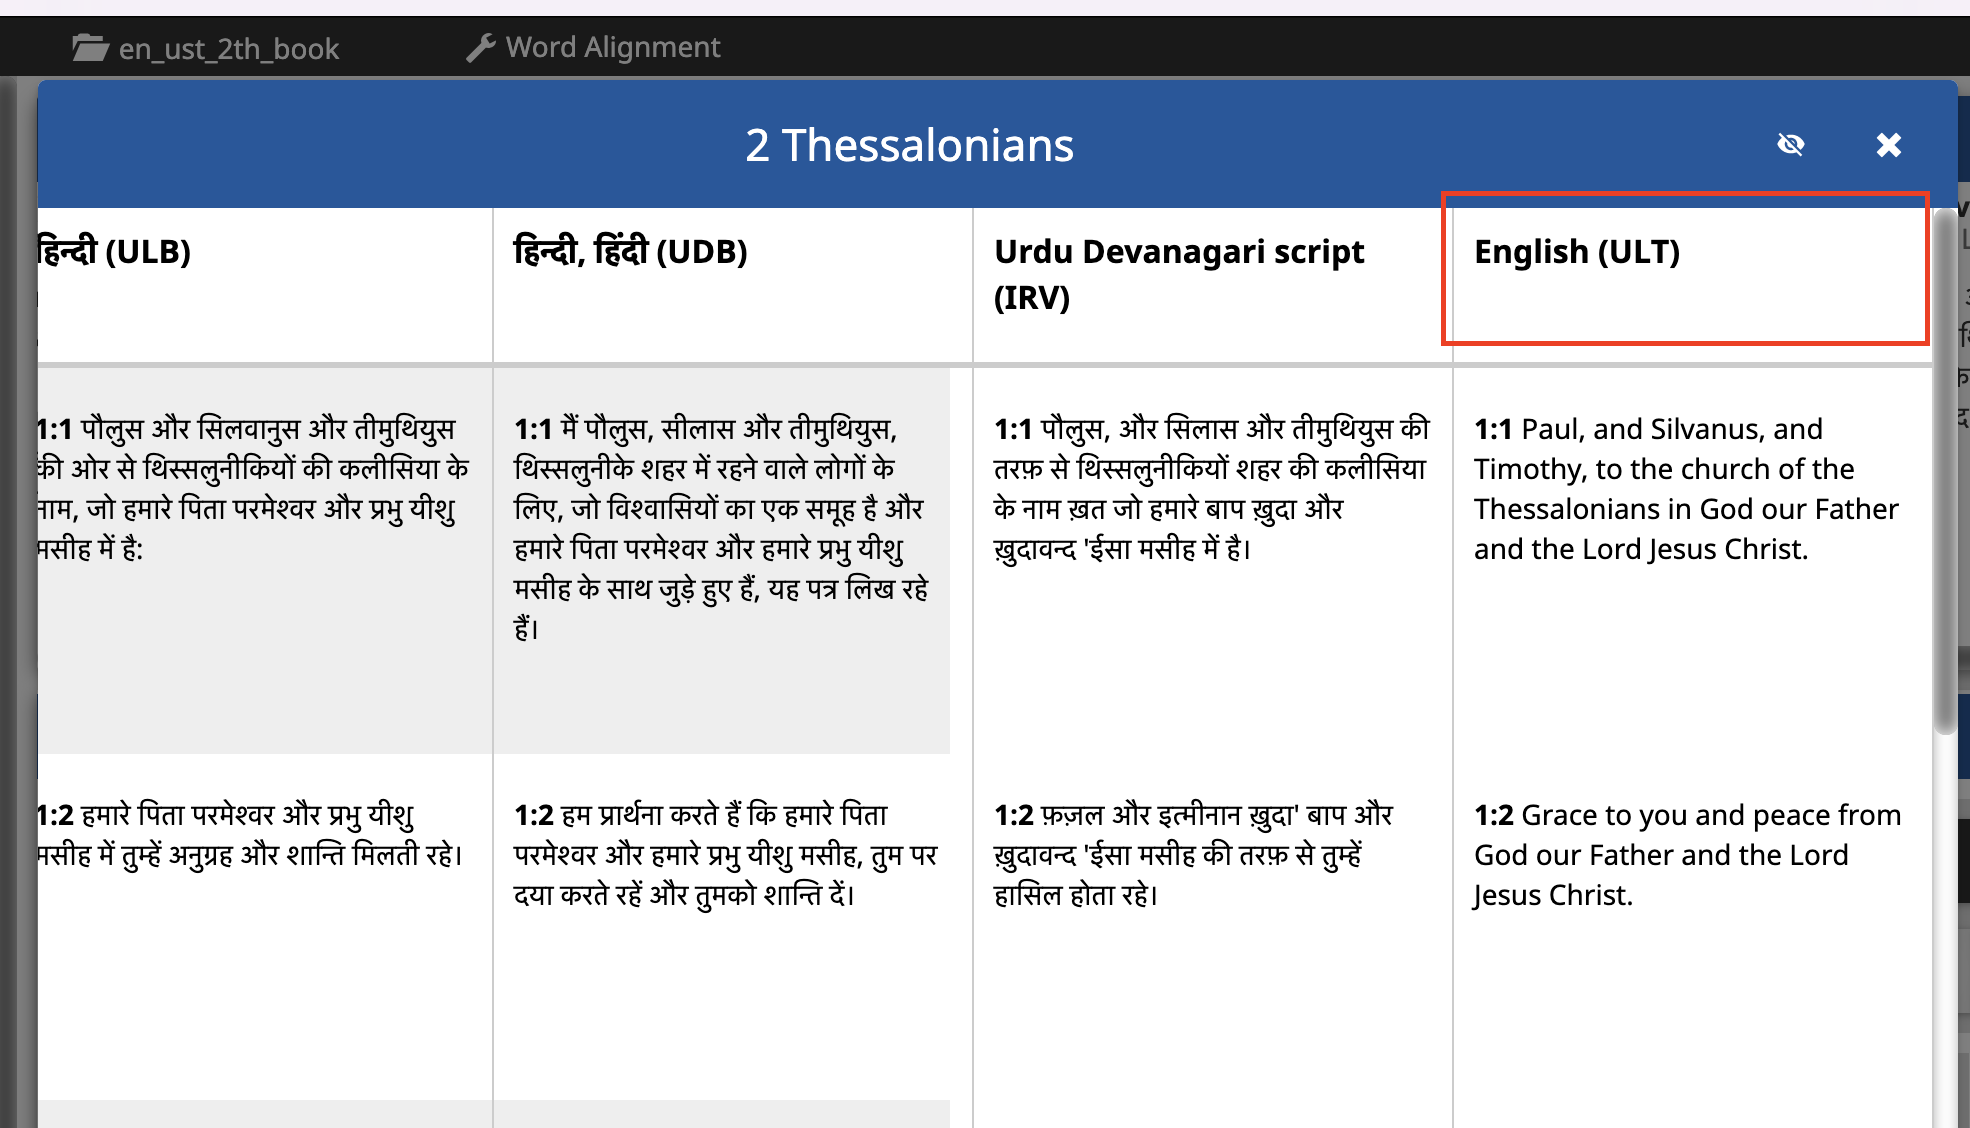The height and width of the screenshot is (1128, 1970).
Task: Select the English (ULT) column header
Action: pos(1577,251)
